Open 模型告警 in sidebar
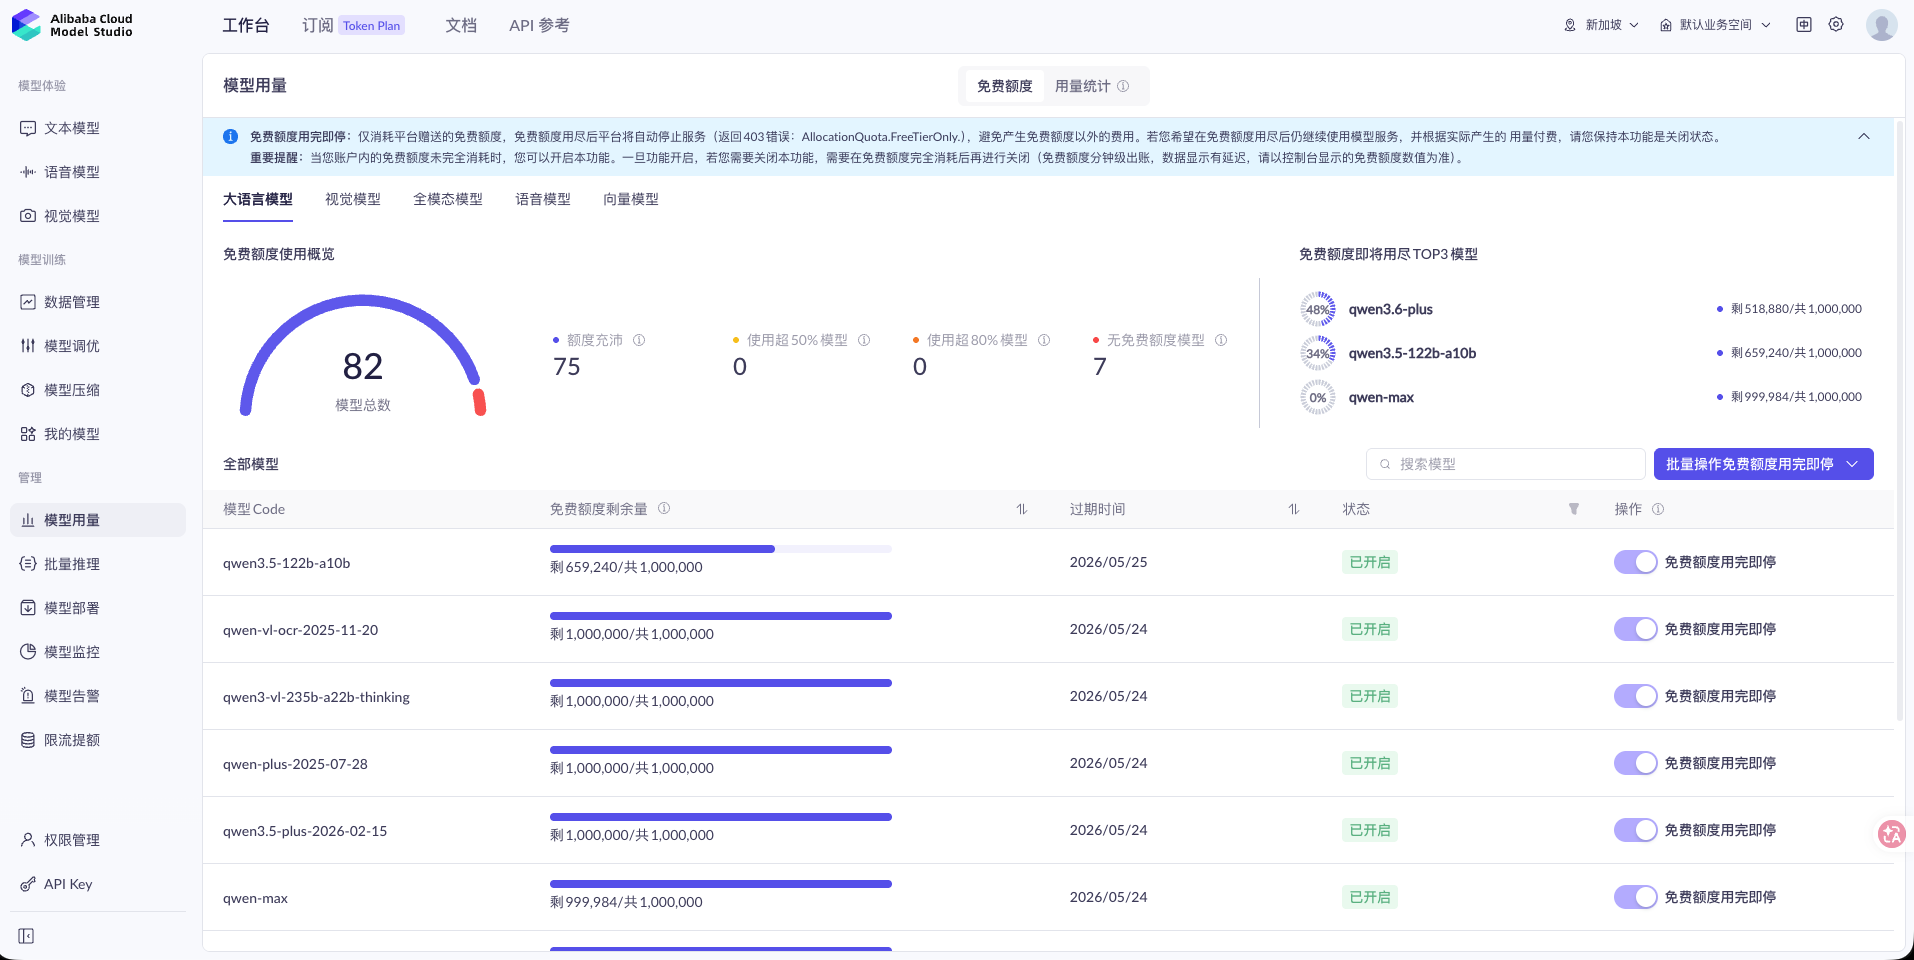Viewport: 1914px width, 960px height. tap(97, 696)
